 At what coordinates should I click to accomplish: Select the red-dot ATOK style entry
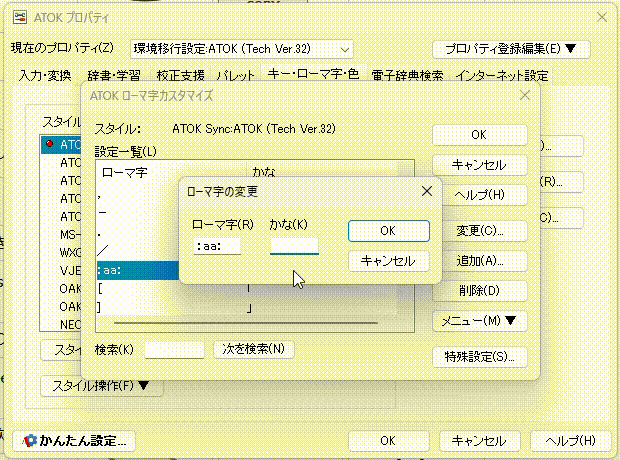coord(61,145)
